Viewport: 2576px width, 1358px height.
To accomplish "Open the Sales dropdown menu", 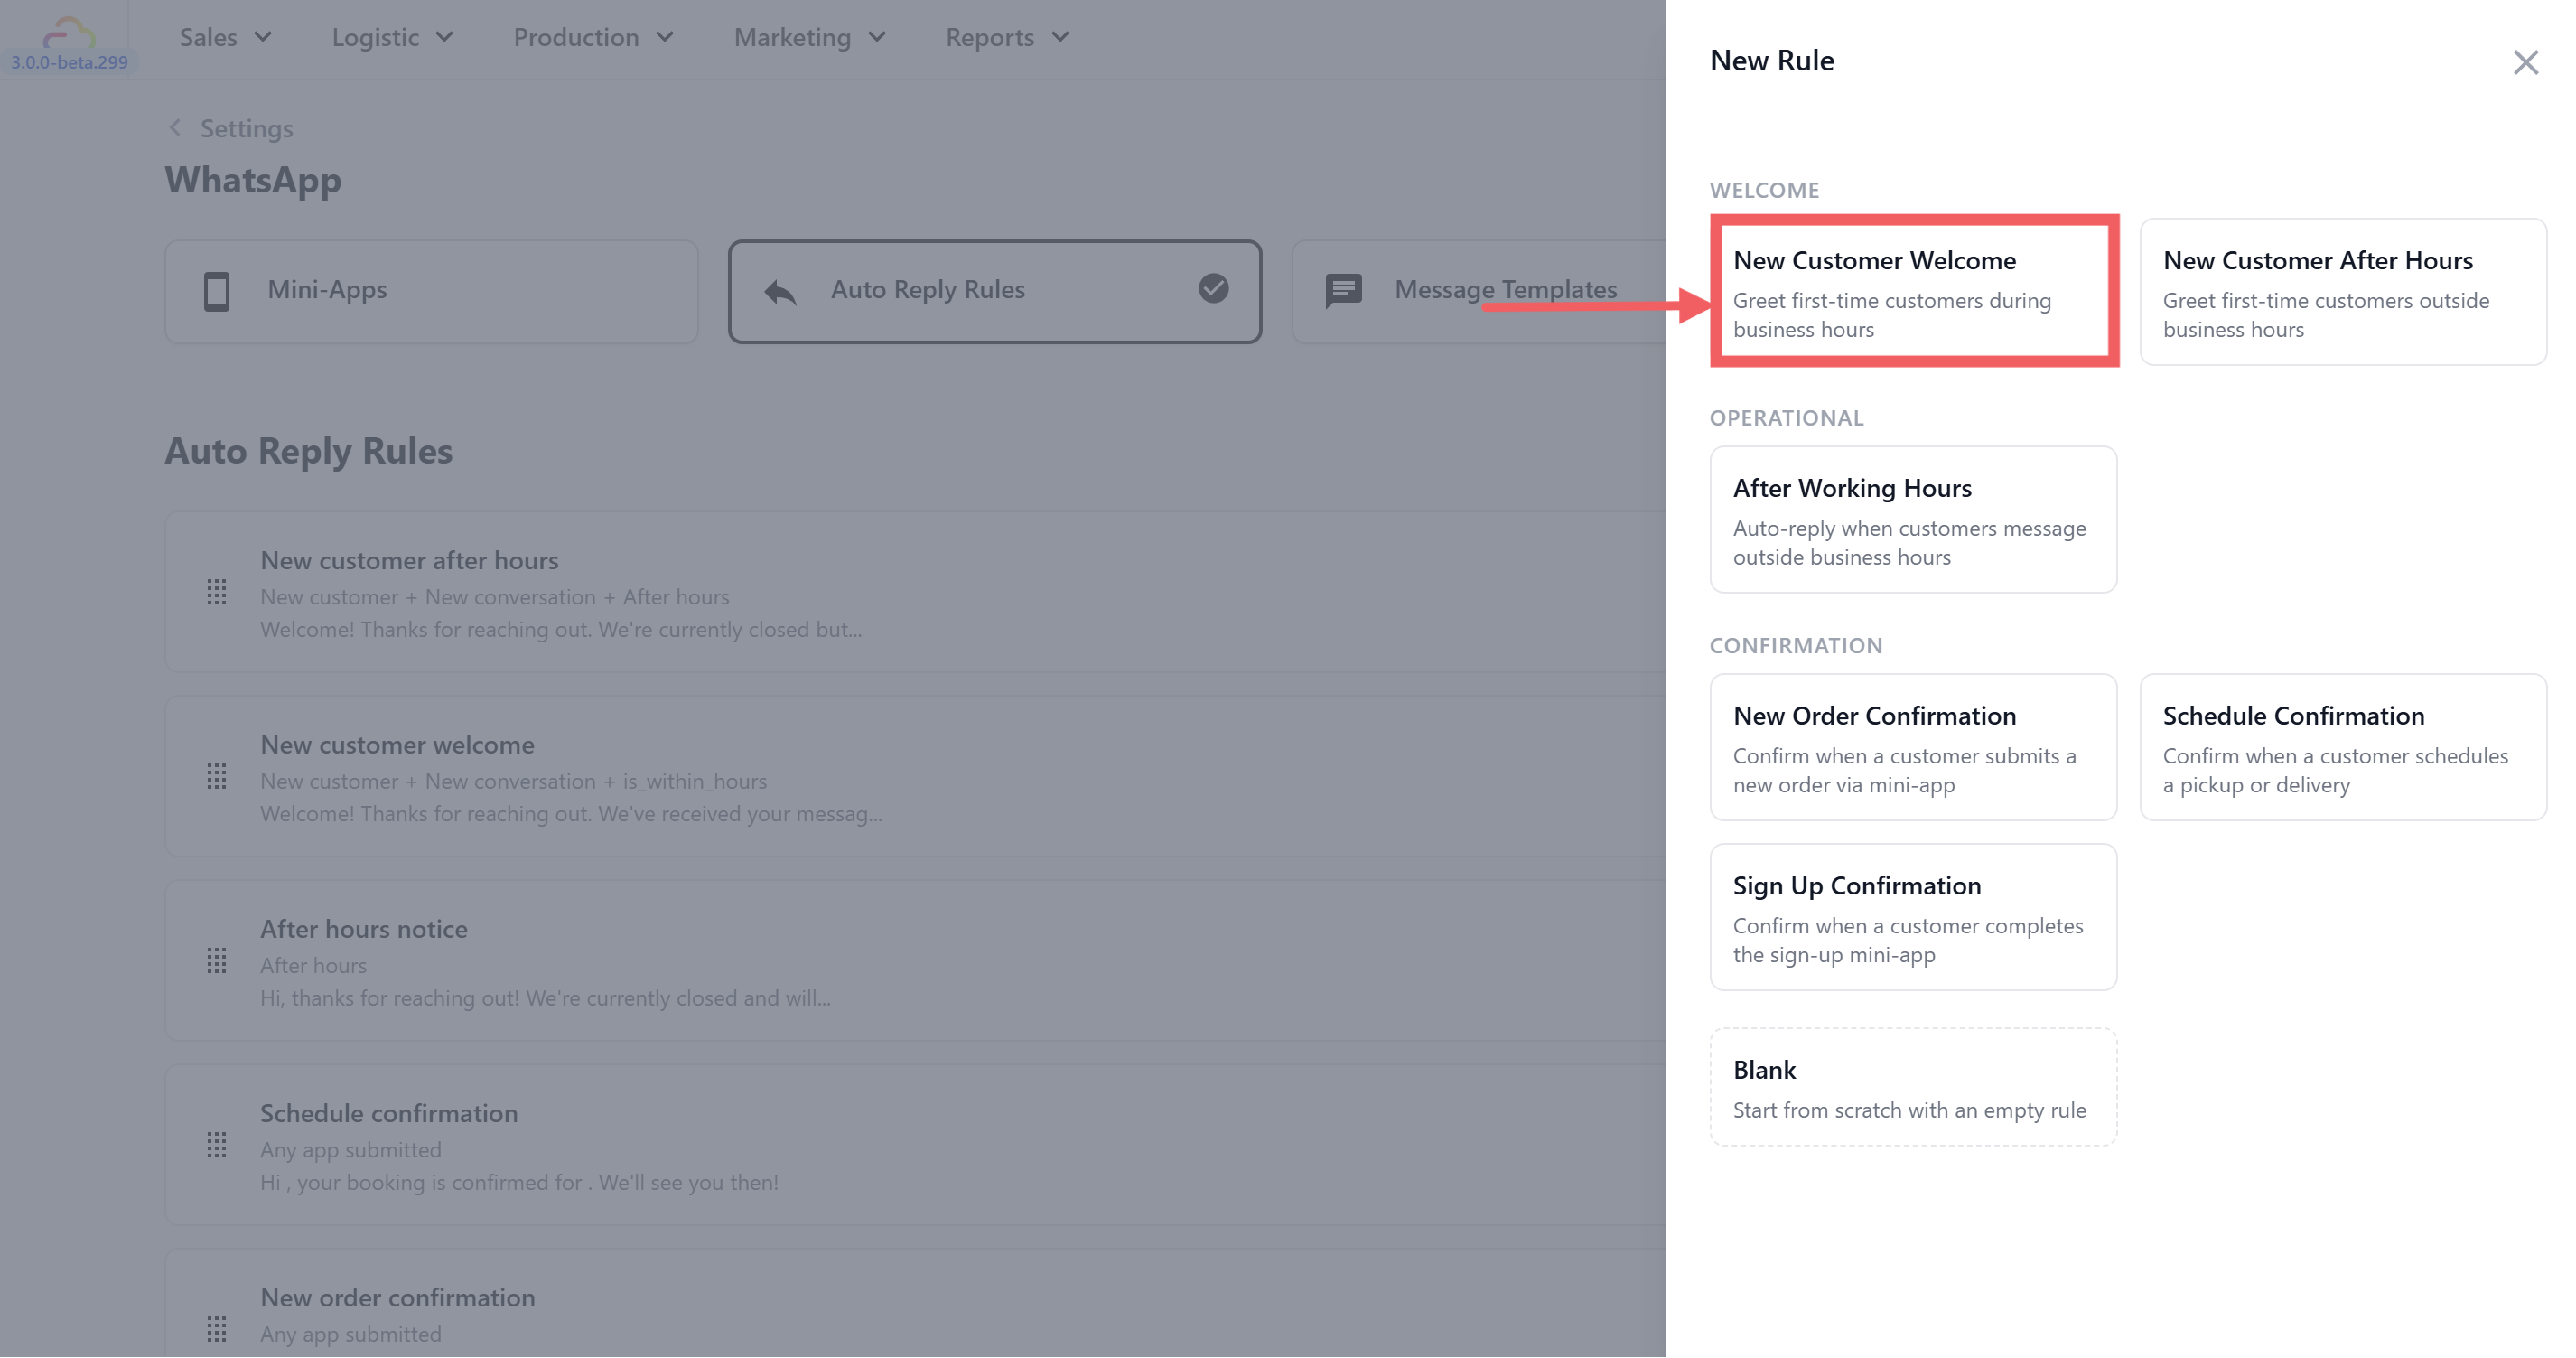I will pyautogui.click(x=225, y=37).
